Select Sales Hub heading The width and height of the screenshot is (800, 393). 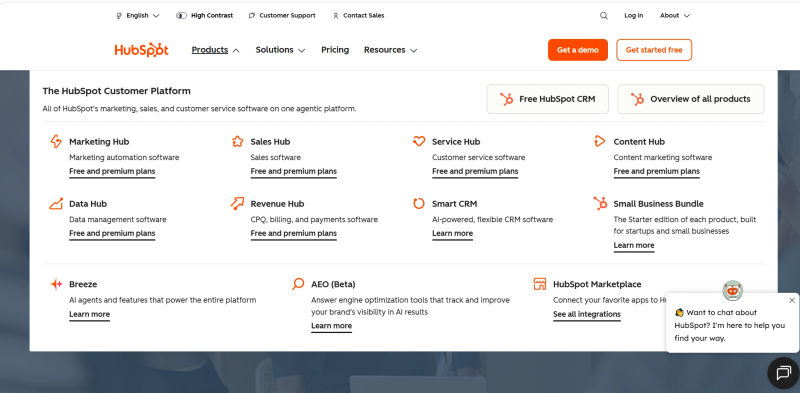click(x=270, y=142)
